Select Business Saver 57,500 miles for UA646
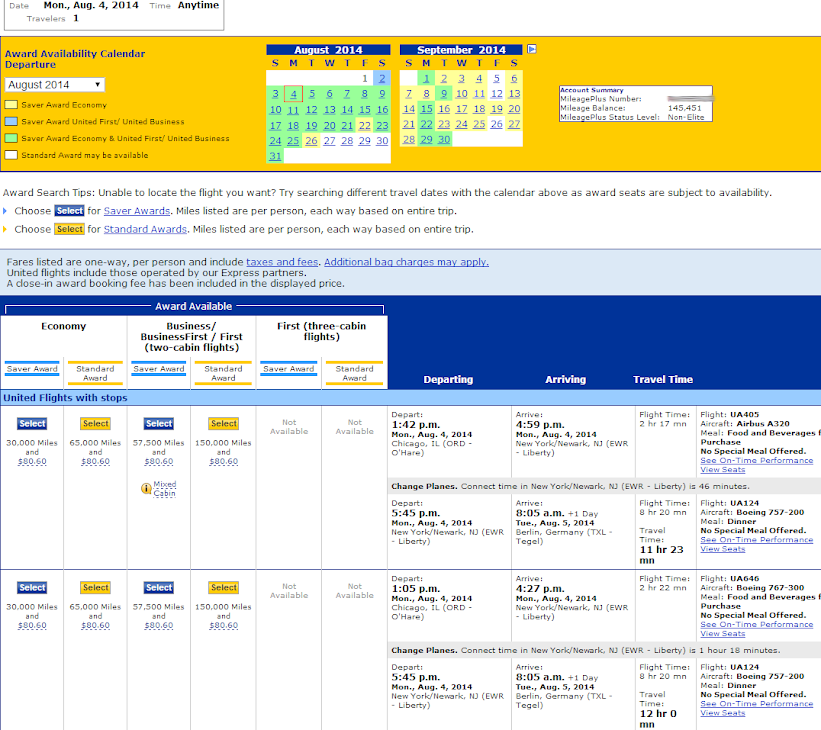The width and height of the screenshot is (821, 730). 159,588
